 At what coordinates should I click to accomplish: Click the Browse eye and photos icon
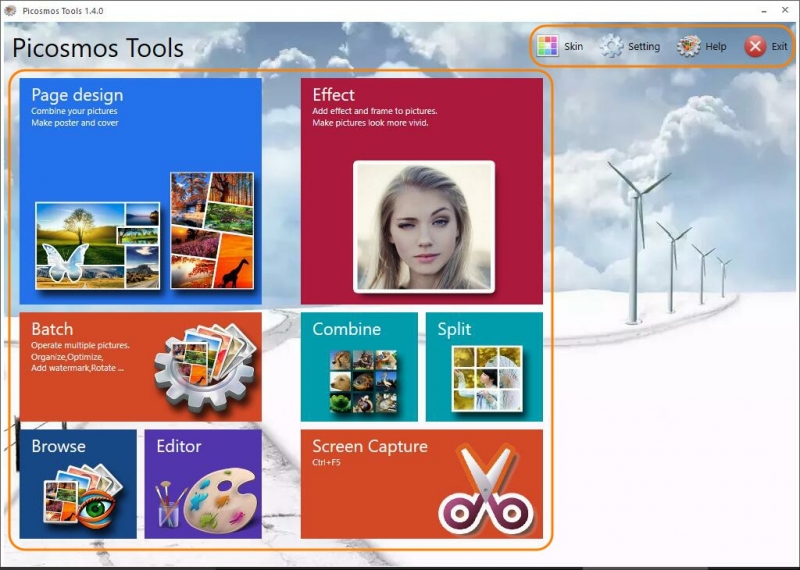[x=83, y=497]
